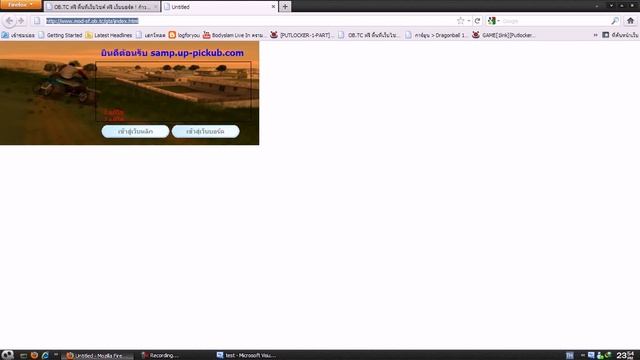Switch to Untitled - Mozilla Firefox taskbar button
This screenshot has width=640, height=360.
click(98, 356)
